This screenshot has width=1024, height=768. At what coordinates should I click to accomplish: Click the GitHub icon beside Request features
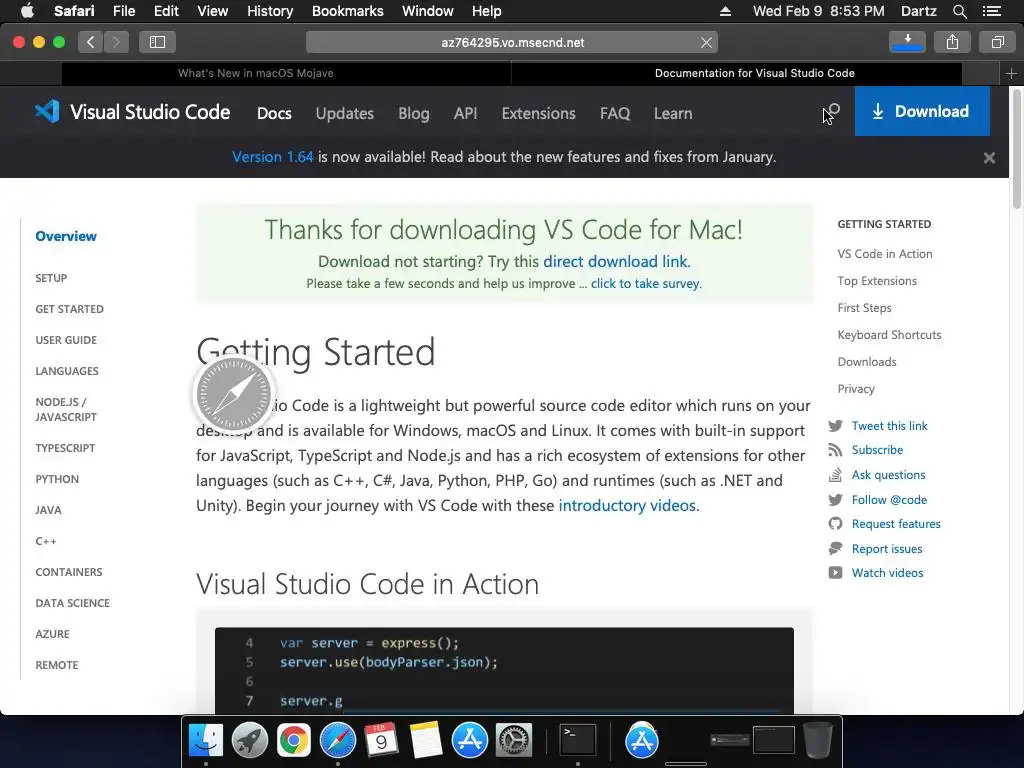tap(835, 524)
